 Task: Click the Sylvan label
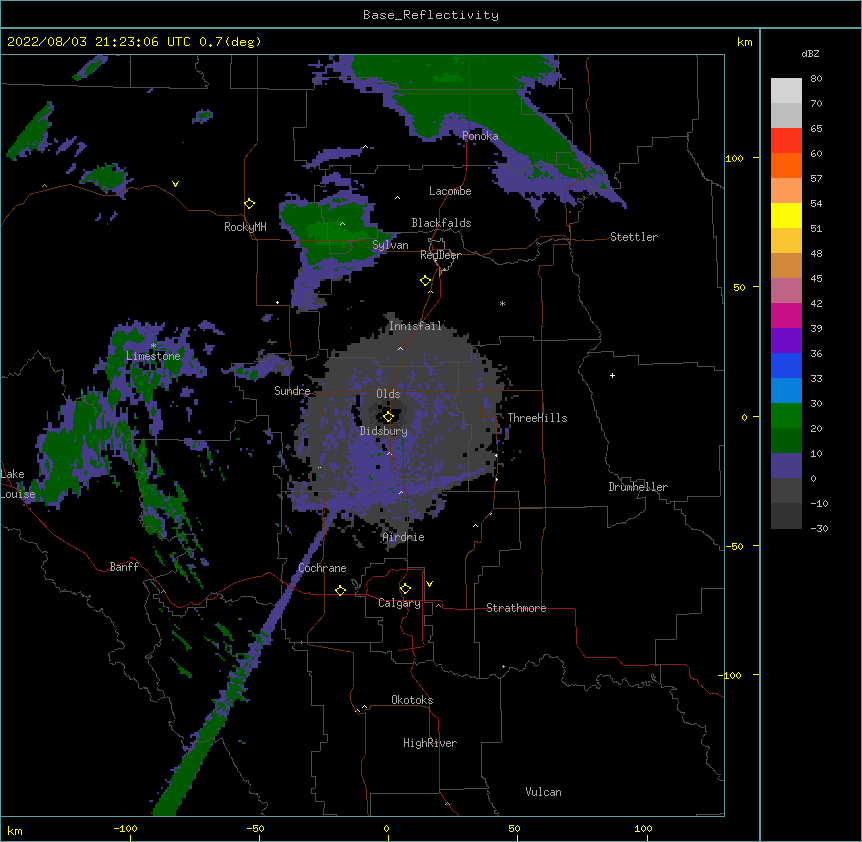(x=390, y=245)
